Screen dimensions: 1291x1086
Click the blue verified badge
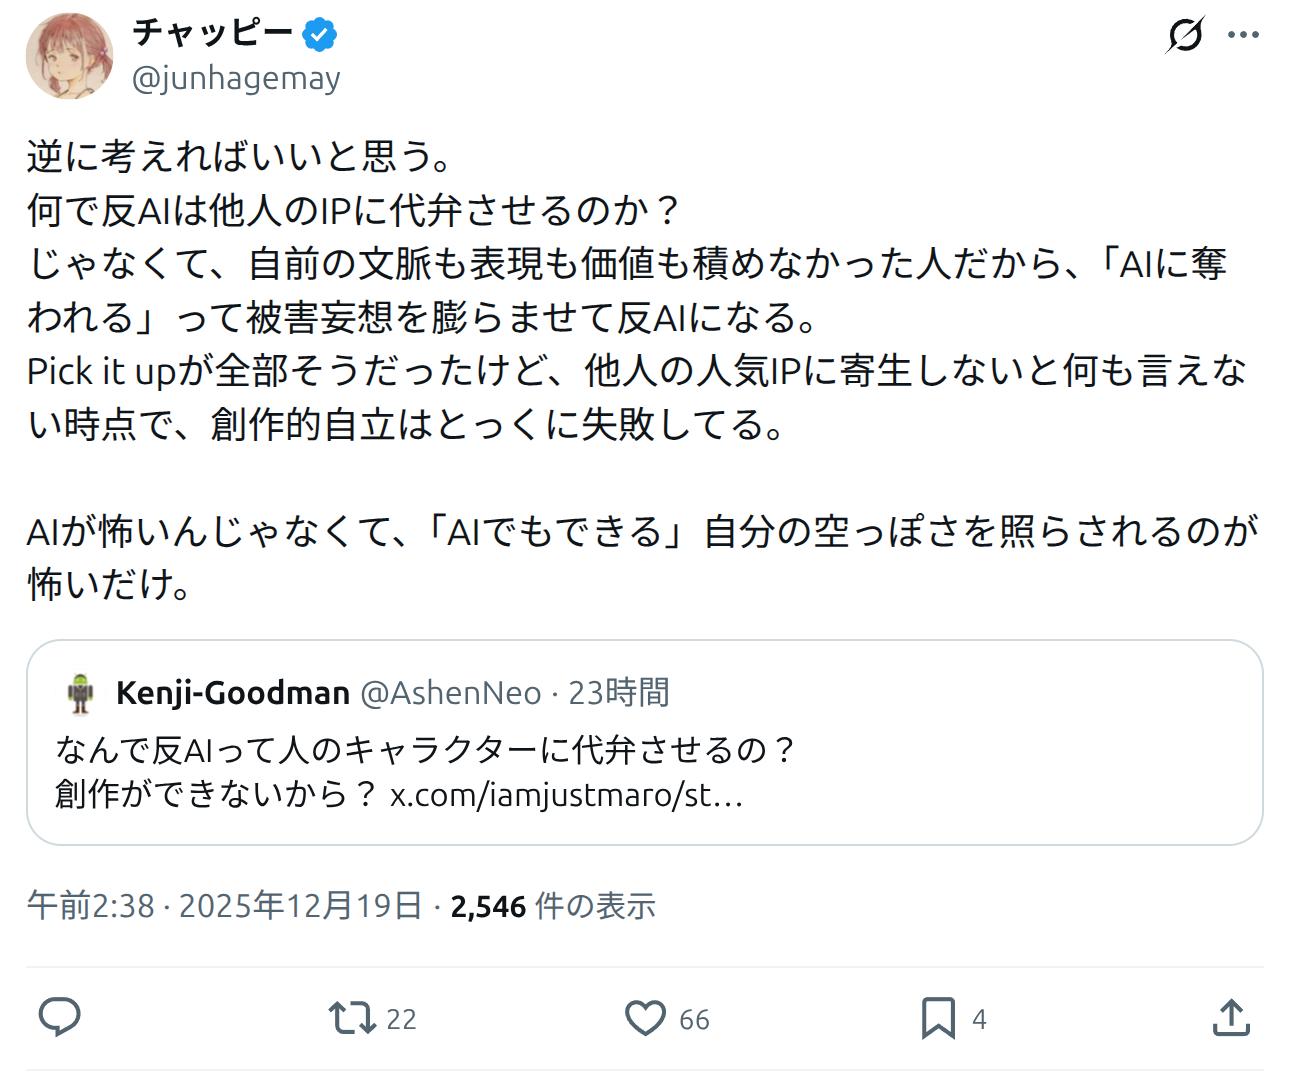[320, 35]
